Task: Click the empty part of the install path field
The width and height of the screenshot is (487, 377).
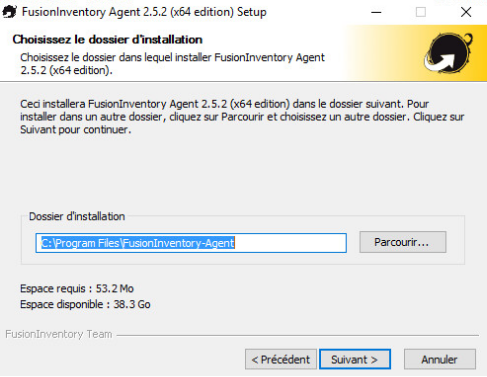Action: 290,243
